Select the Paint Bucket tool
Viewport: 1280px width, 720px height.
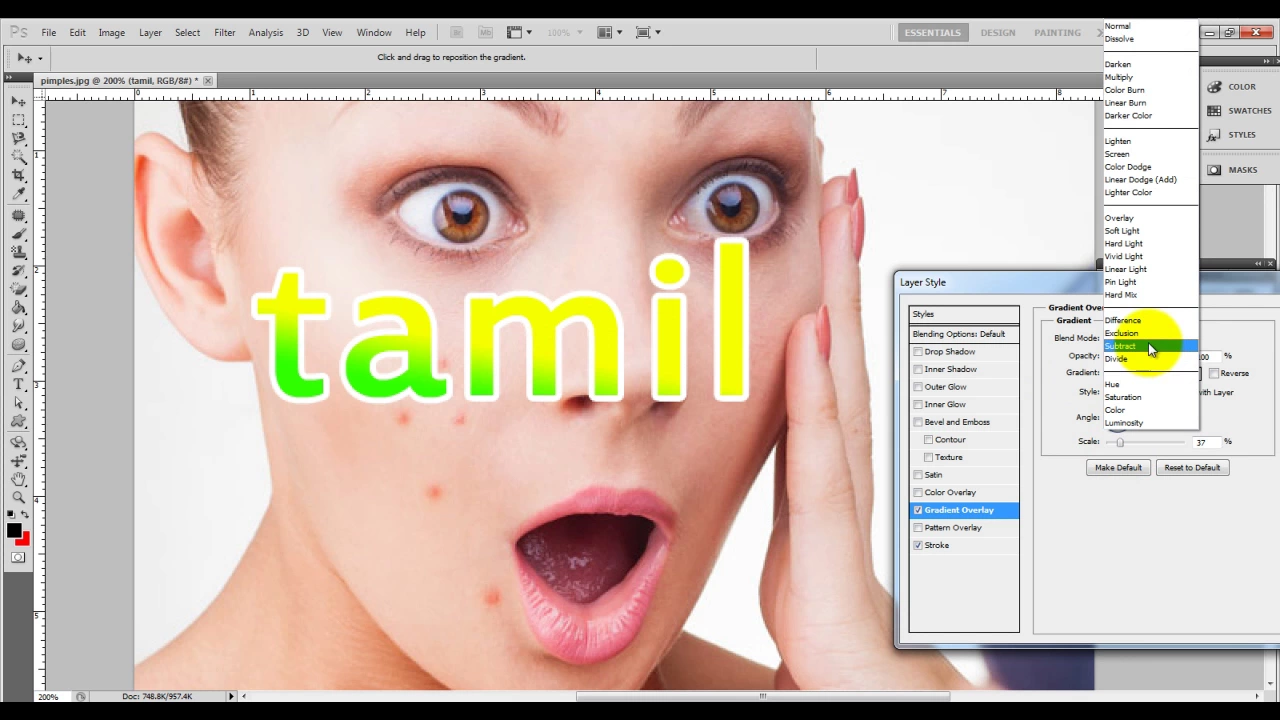(x=18, y=307)
